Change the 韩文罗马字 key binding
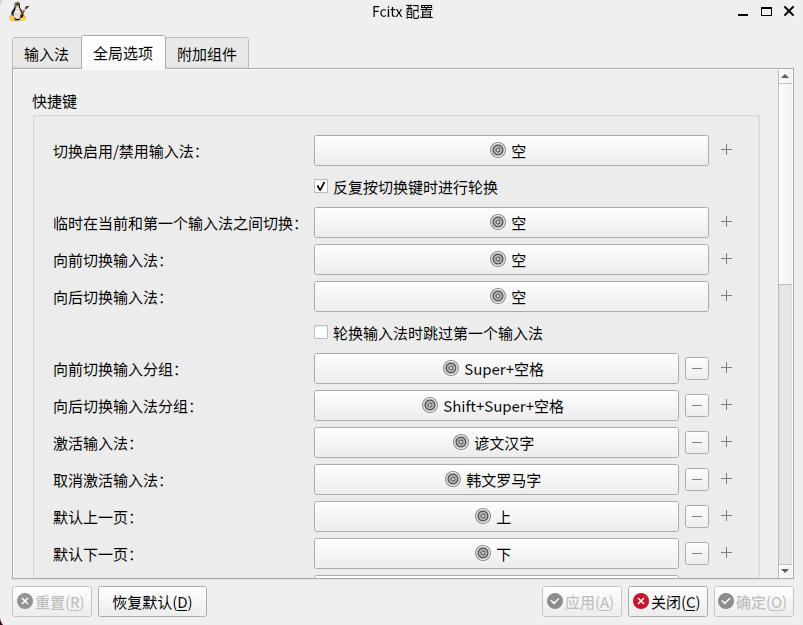 click(x=496, y=479)
